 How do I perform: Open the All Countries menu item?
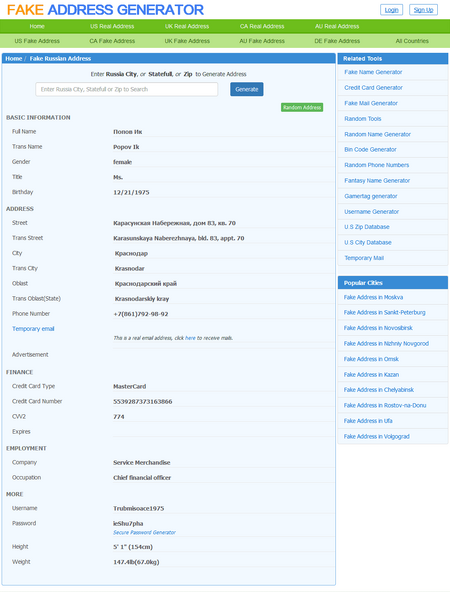coord(412,41)
